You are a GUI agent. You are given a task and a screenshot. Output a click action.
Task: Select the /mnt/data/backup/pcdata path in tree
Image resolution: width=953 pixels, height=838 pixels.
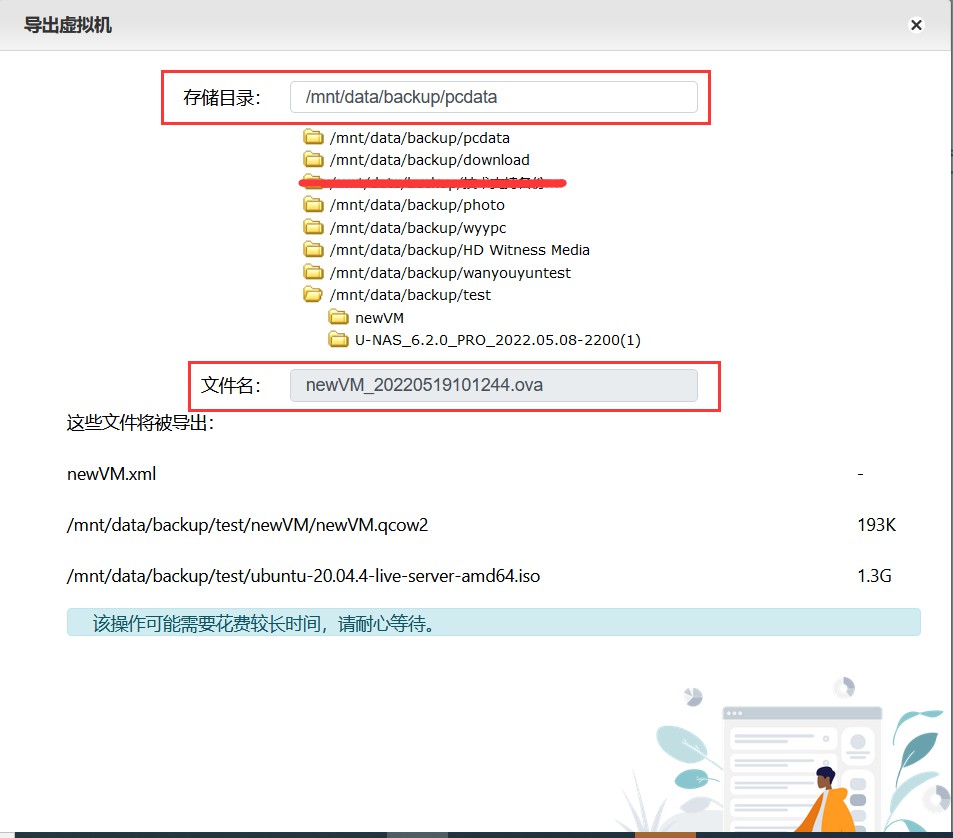pos(420,138)
